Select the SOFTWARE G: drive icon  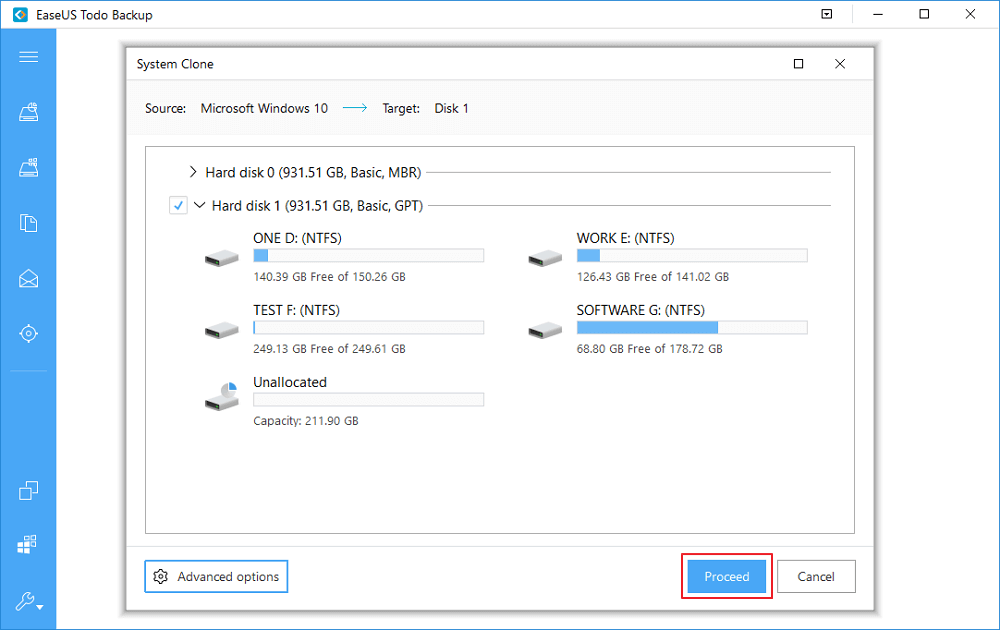pyautogui.click(x=545, y=330)
